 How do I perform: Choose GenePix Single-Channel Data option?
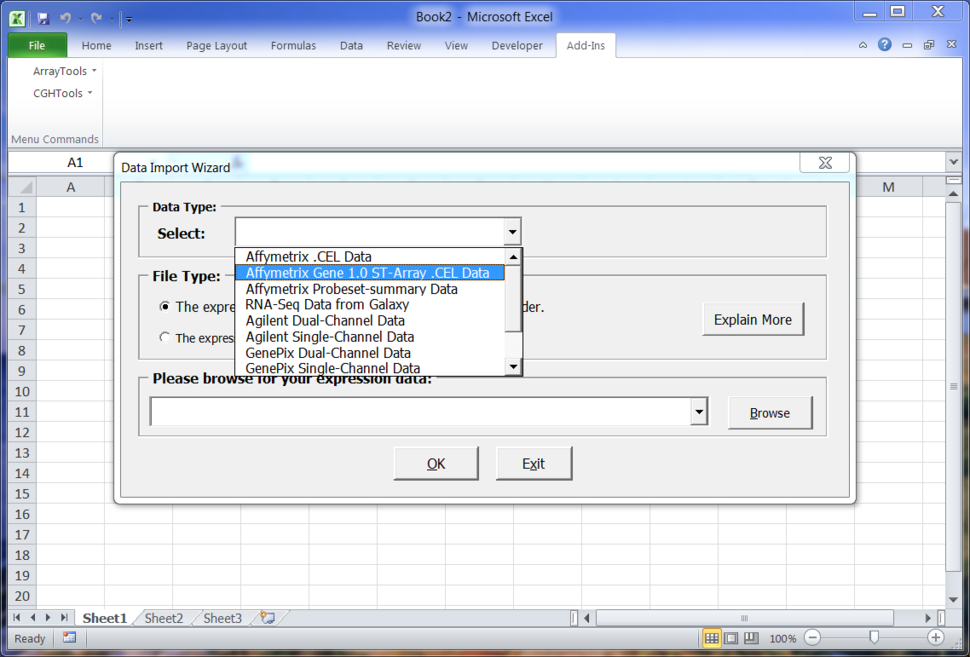pyautogui.click(x=370, y=368)
